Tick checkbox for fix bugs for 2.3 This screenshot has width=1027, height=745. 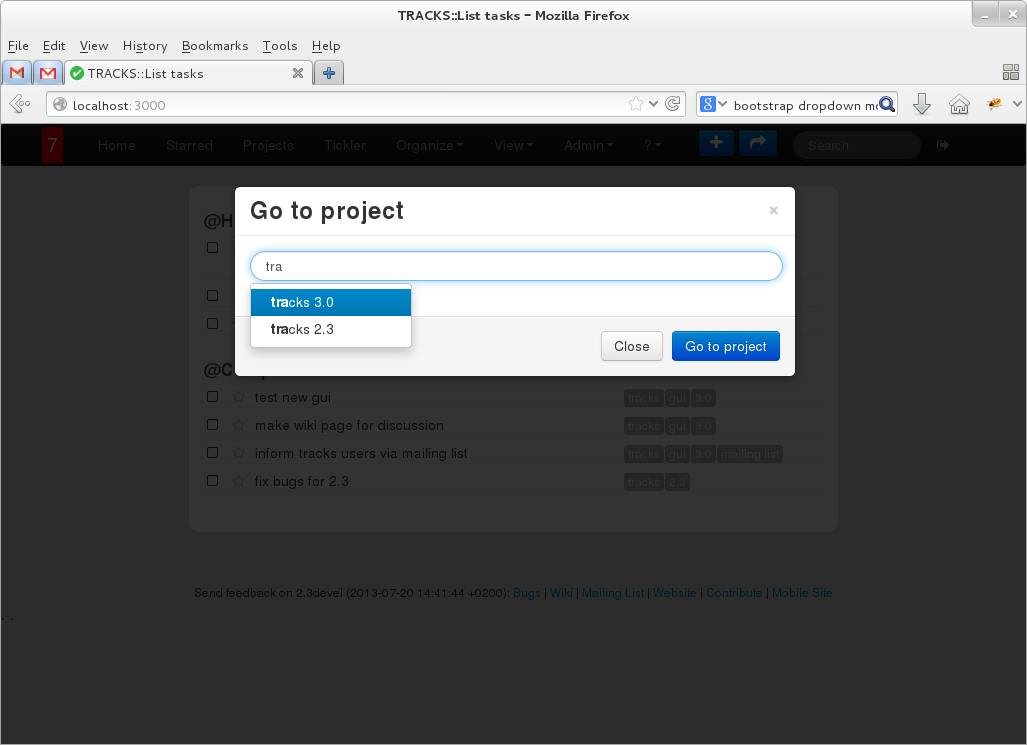point(212,481)
